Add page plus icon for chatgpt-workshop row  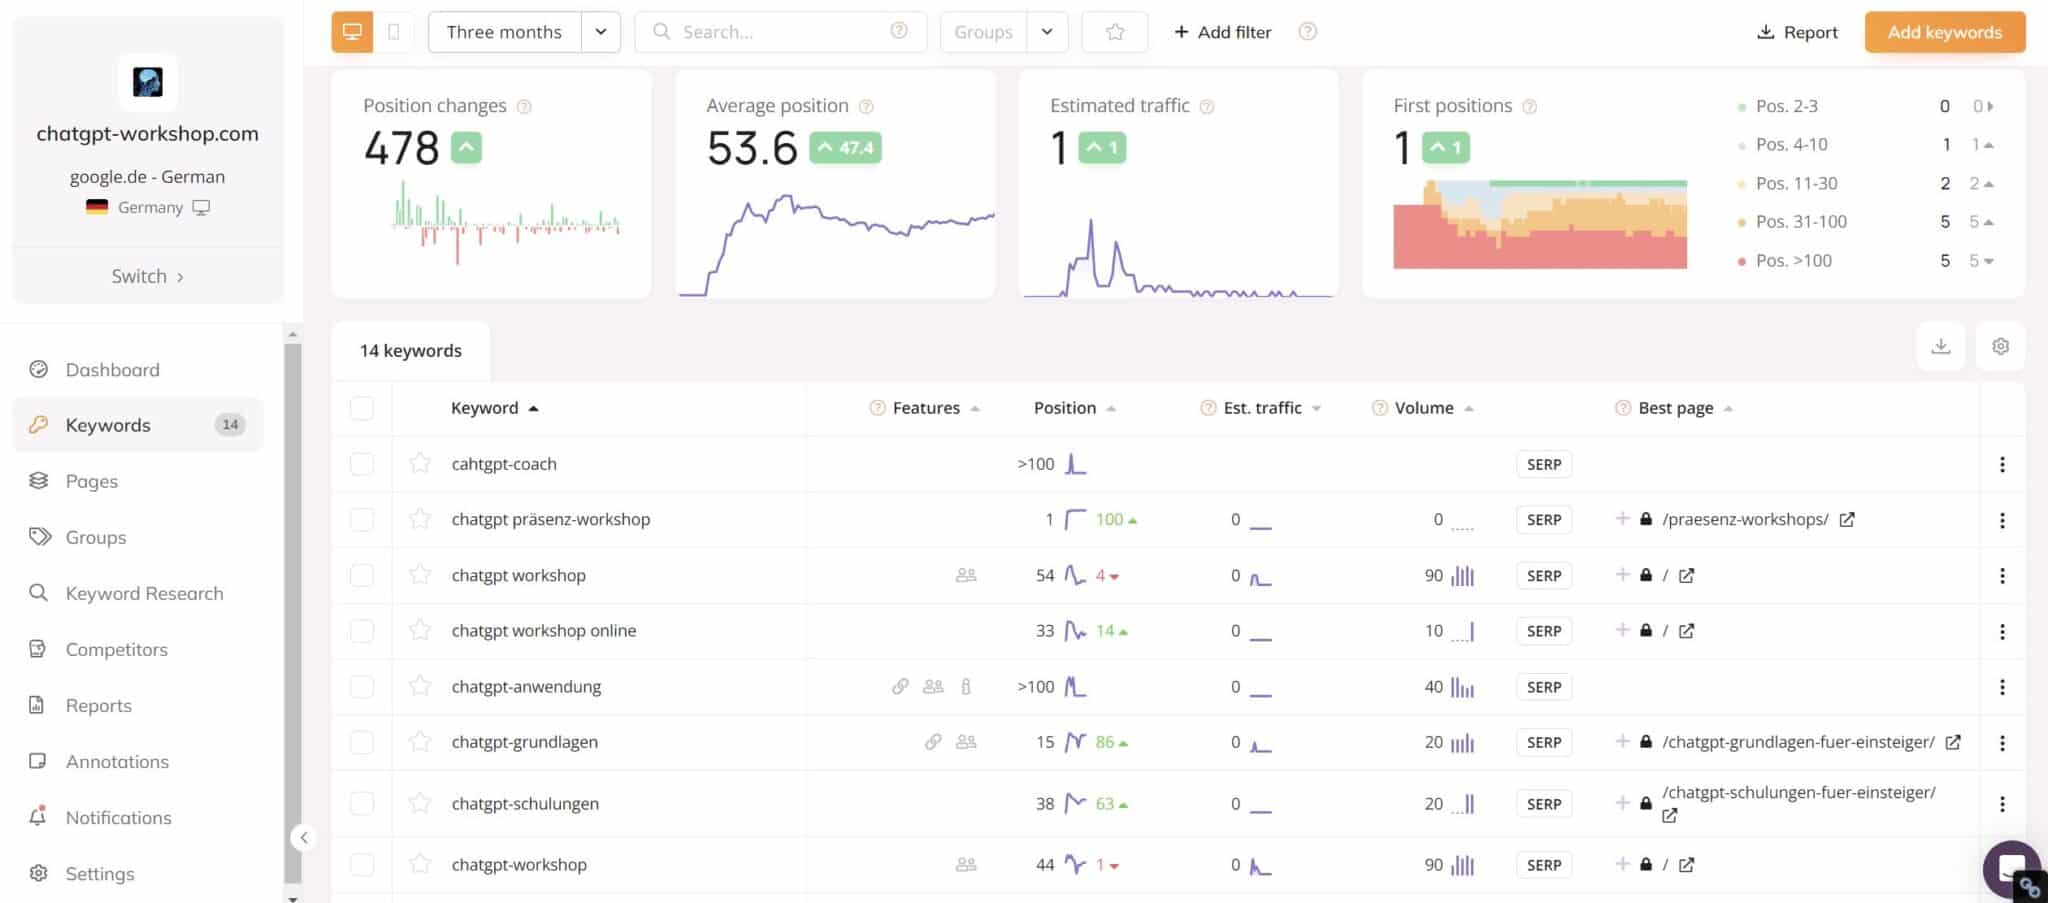[x=1622, y=864]
